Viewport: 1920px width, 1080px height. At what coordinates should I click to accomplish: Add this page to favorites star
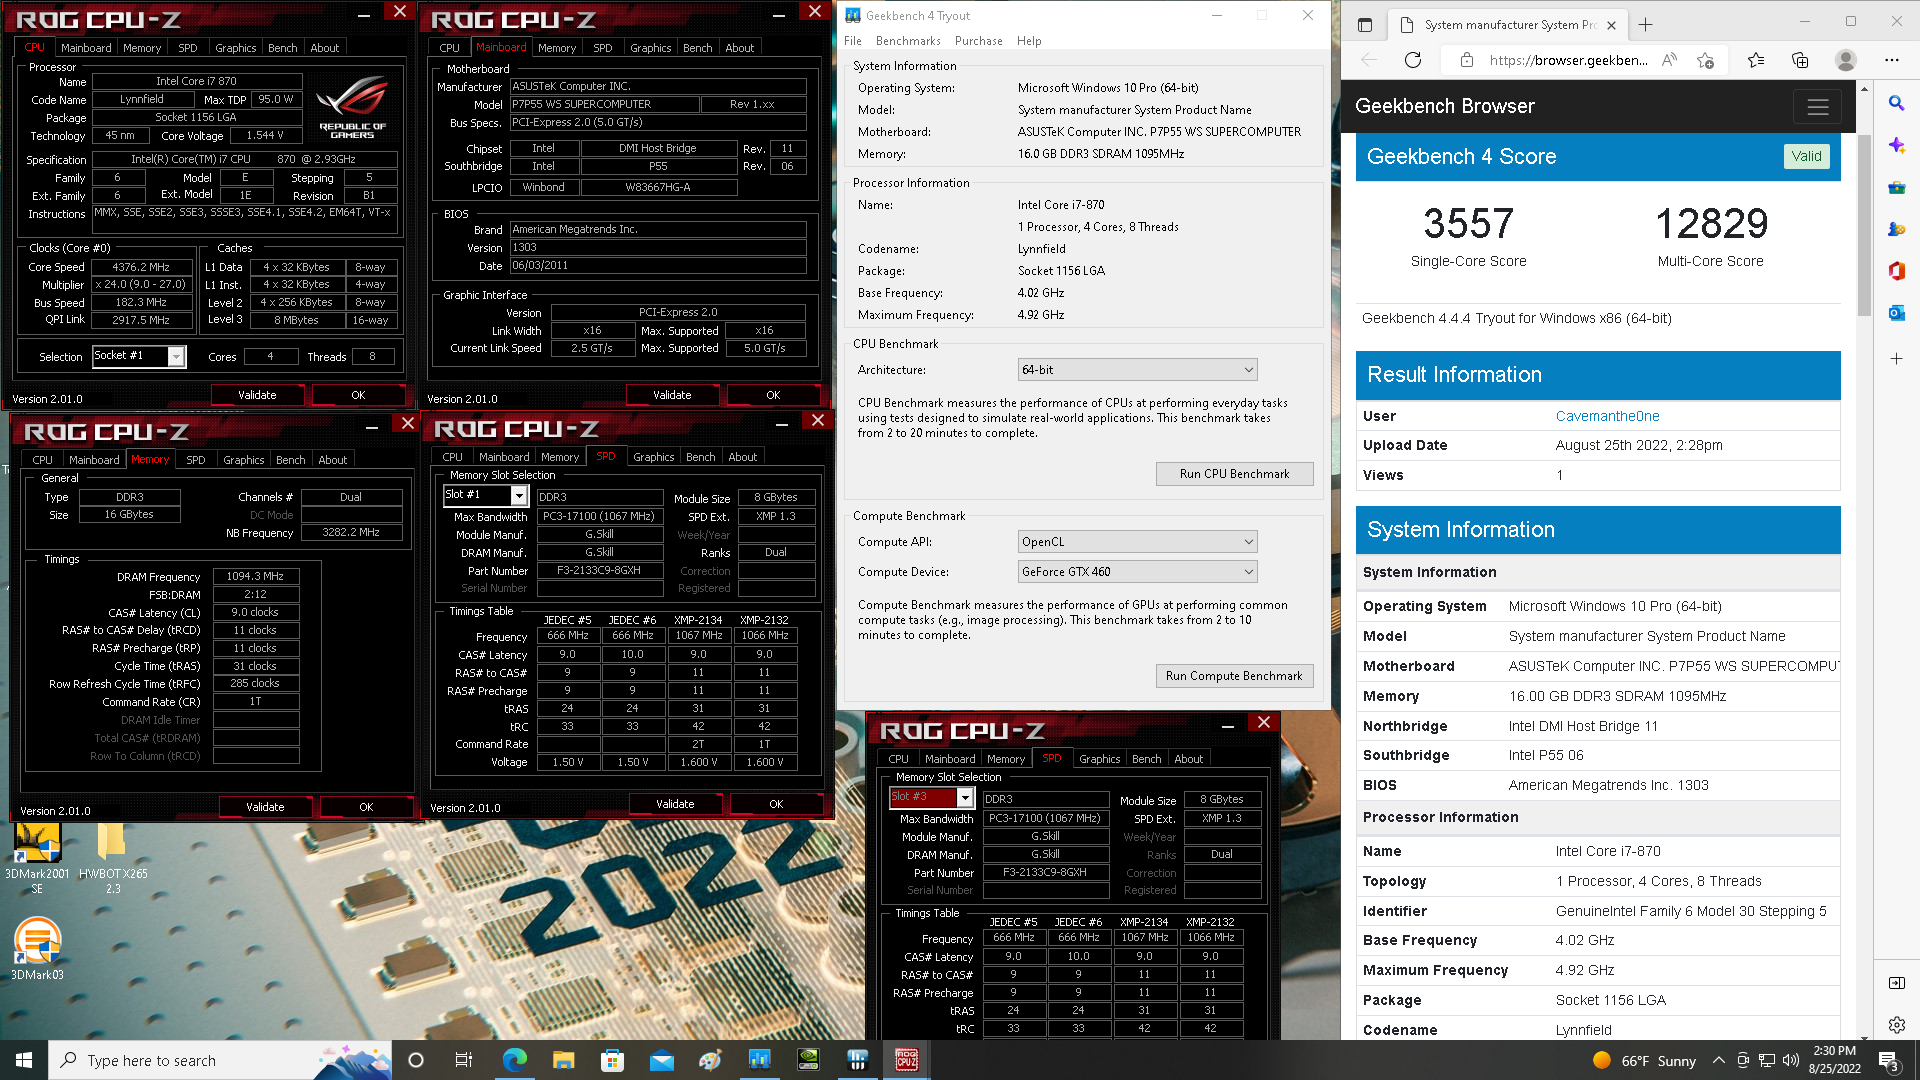pos(1706,60)
